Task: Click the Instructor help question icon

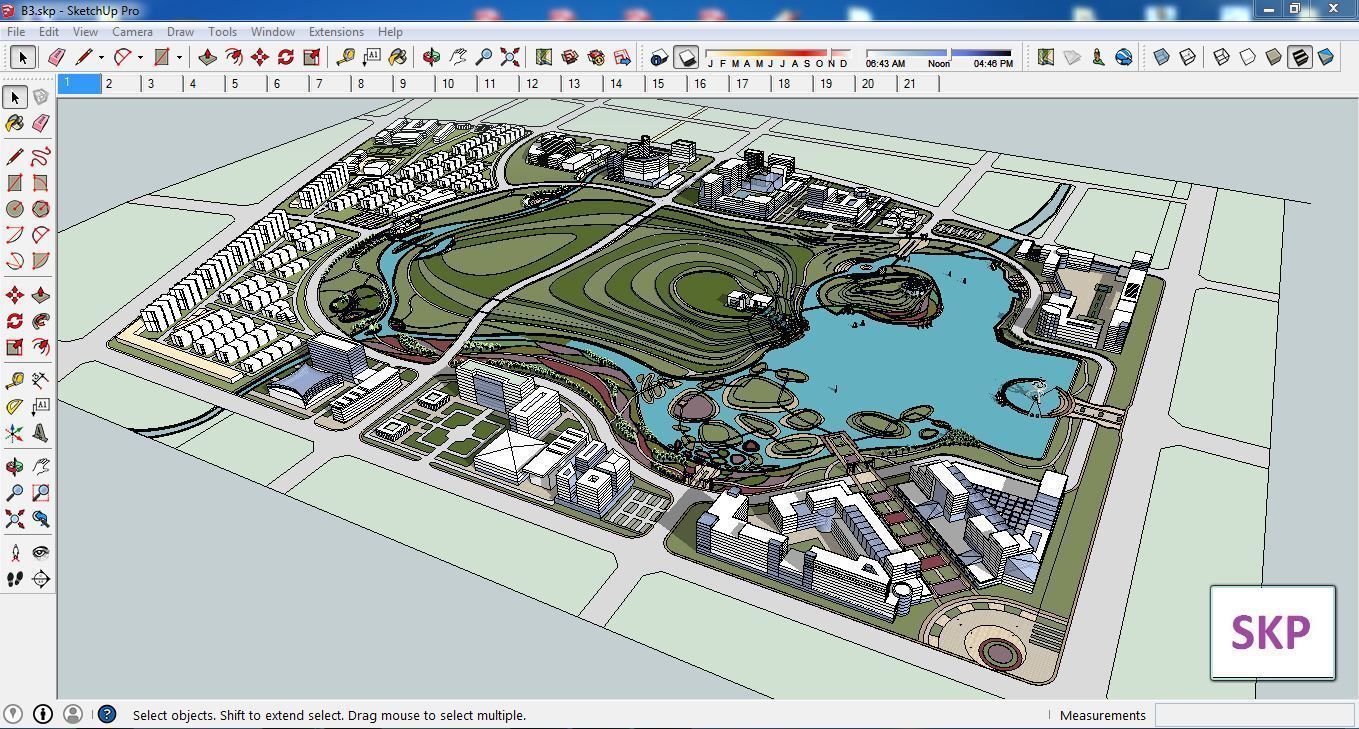Action: coord(107,714)
